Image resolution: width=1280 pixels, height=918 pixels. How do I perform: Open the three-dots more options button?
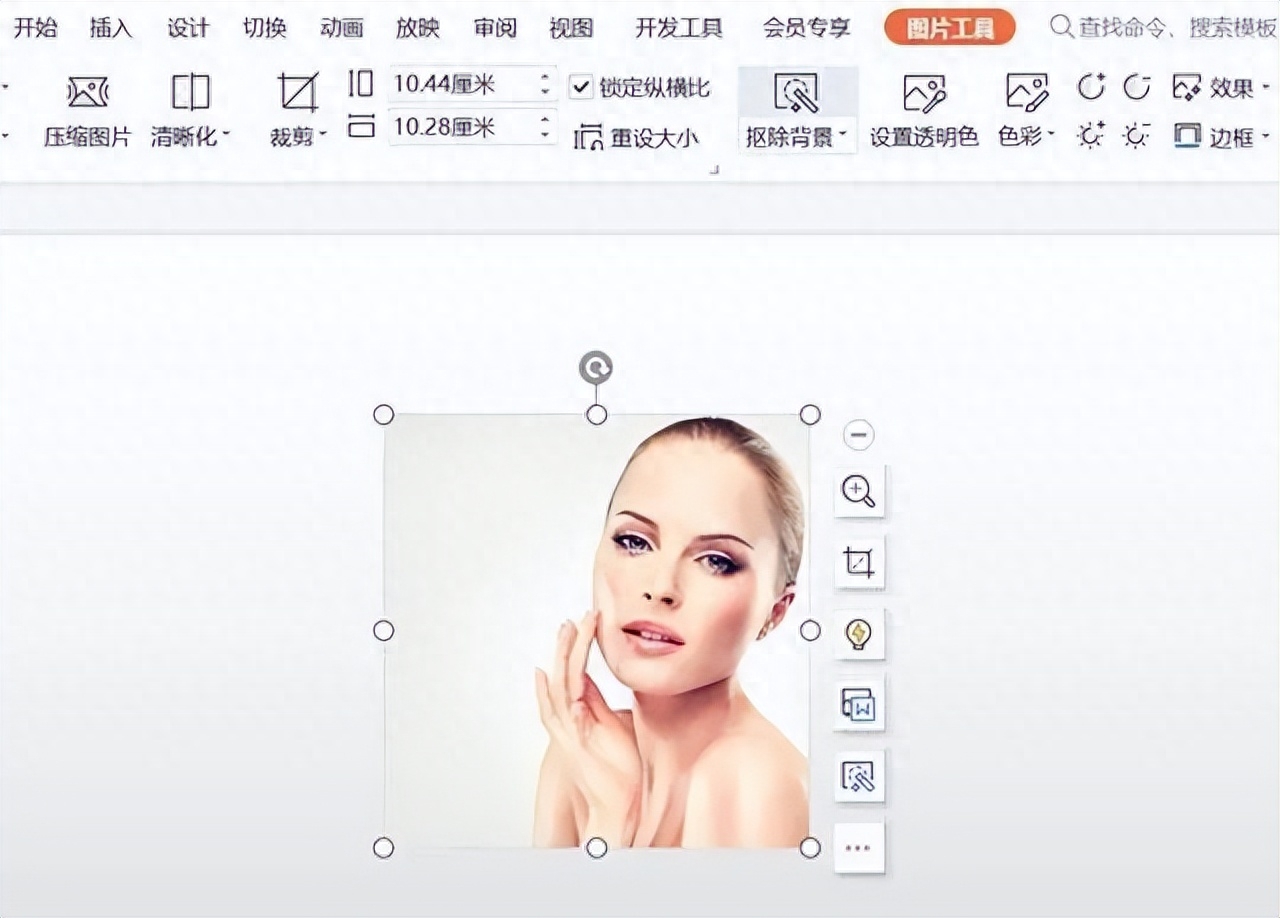tap(859, 848)
